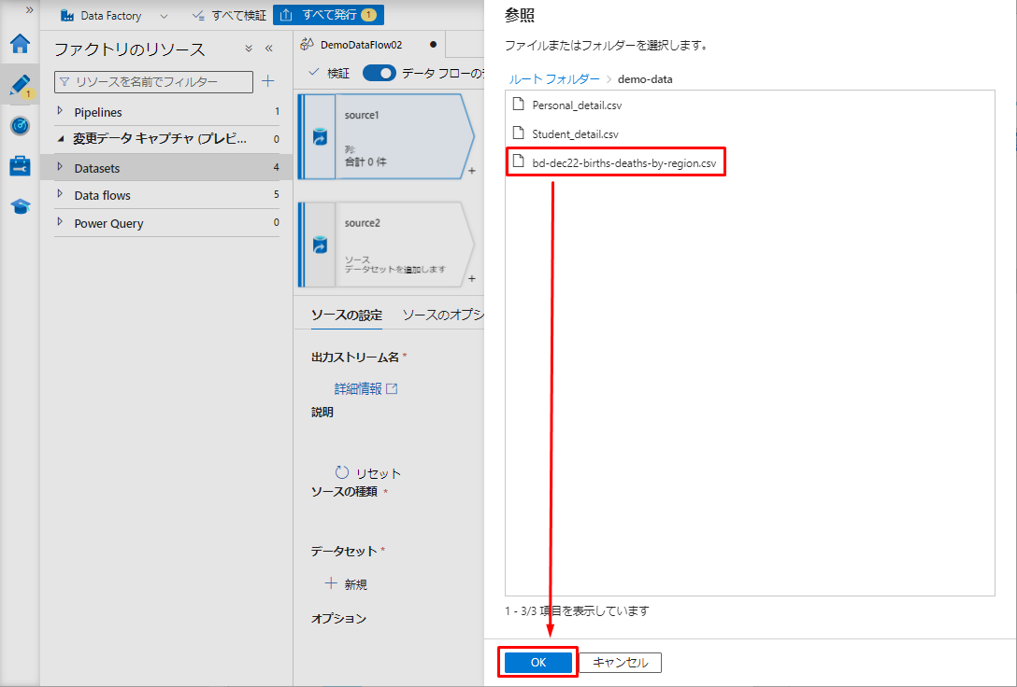The height and width of the screenshot is (687, 1017).
Task: Switch to ソースの設定 tab
Action: (346, 315)
